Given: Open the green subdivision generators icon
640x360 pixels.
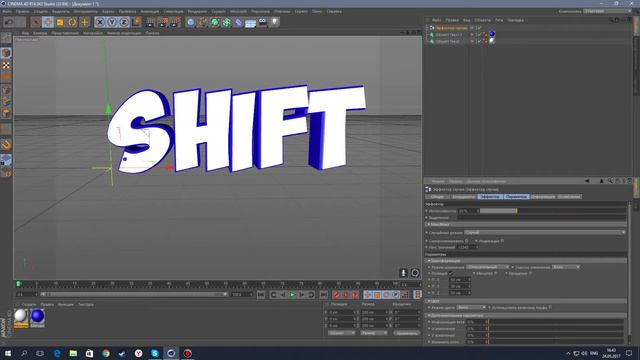Looking at the screenshot, I should (x=215, y=22).
